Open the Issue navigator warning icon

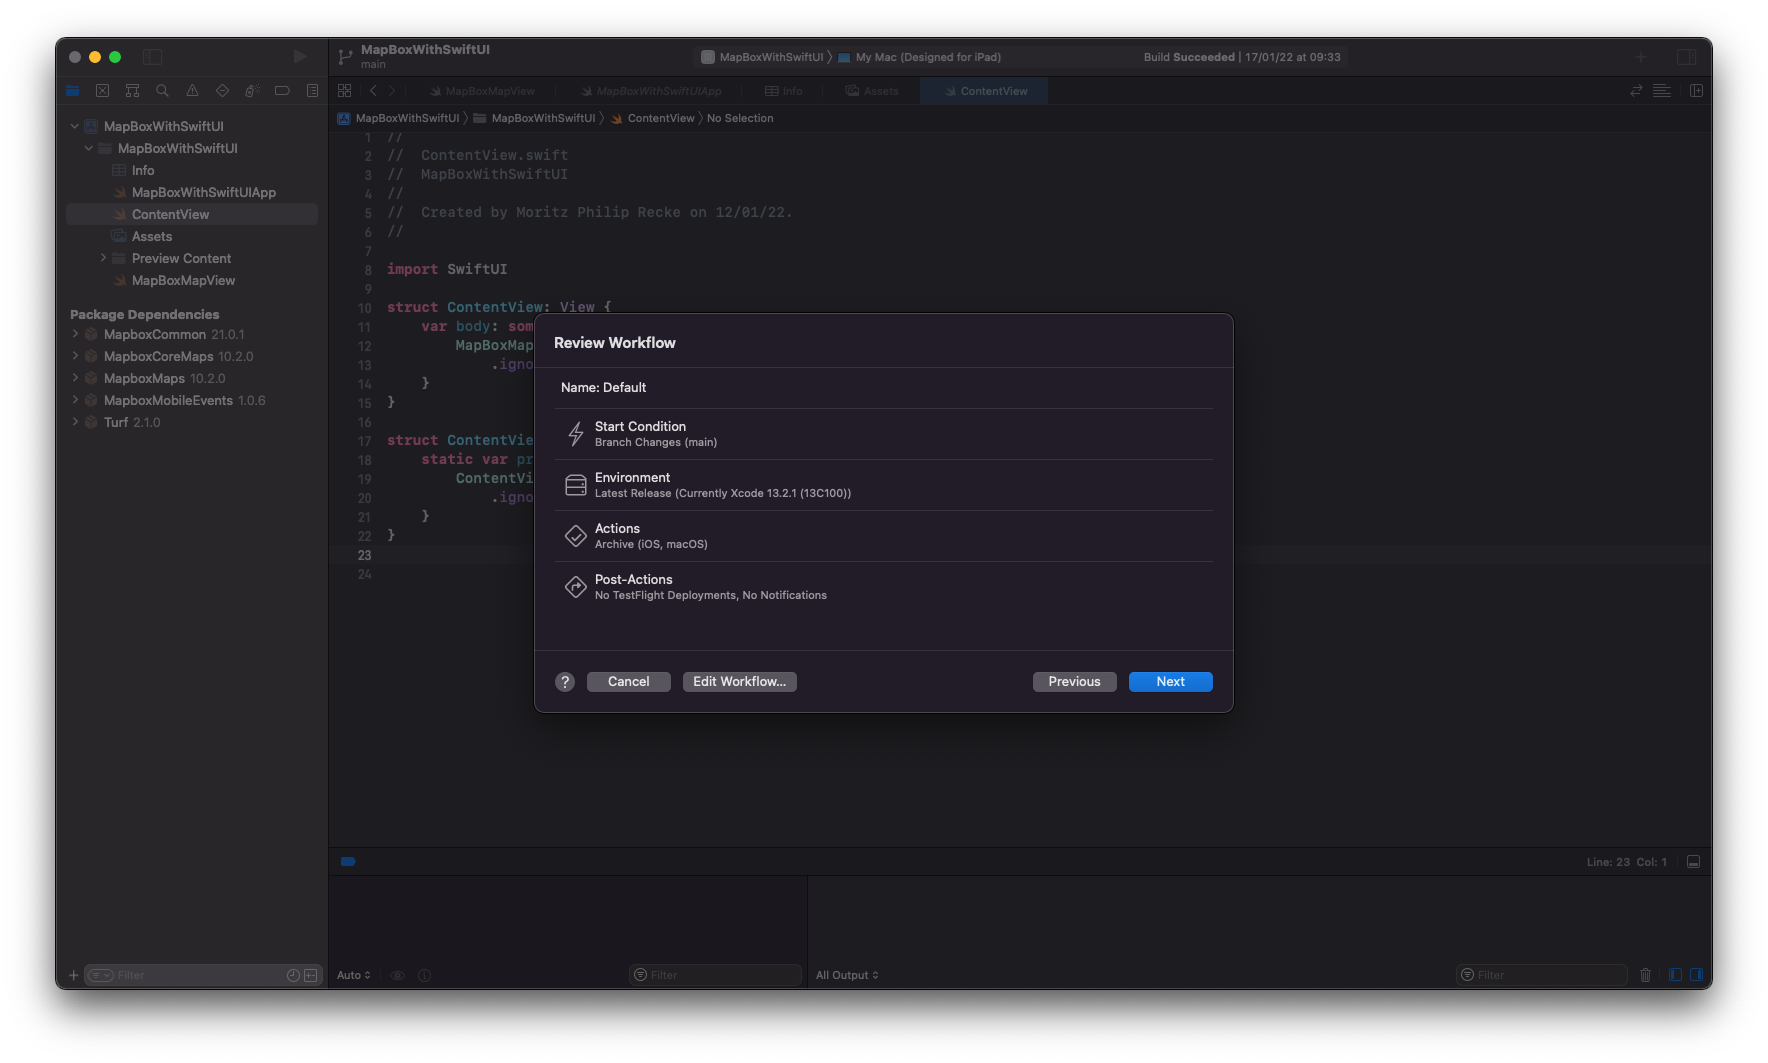coord(192,91)
